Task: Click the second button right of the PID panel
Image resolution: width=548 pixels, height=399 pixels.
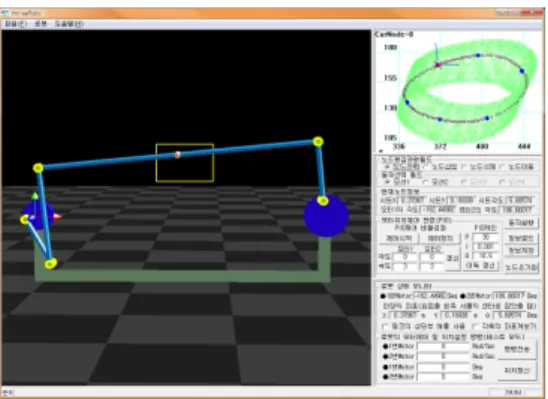Action: (x=521, y=238)
